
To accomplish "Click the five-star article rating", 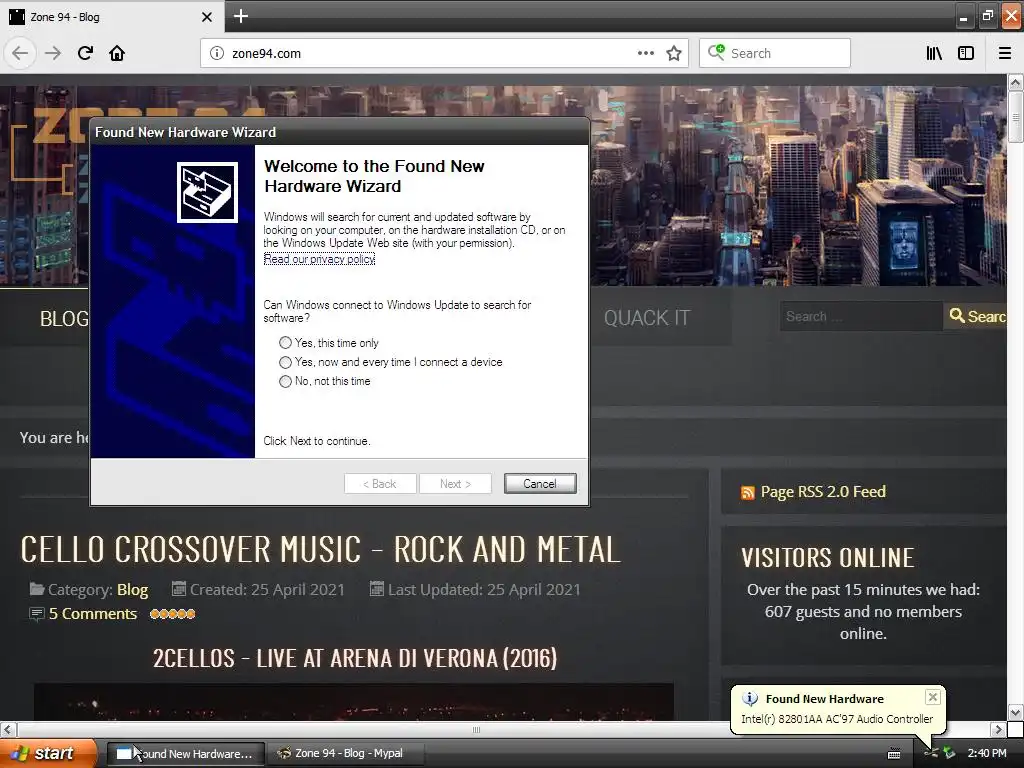I will coord(172,614).
